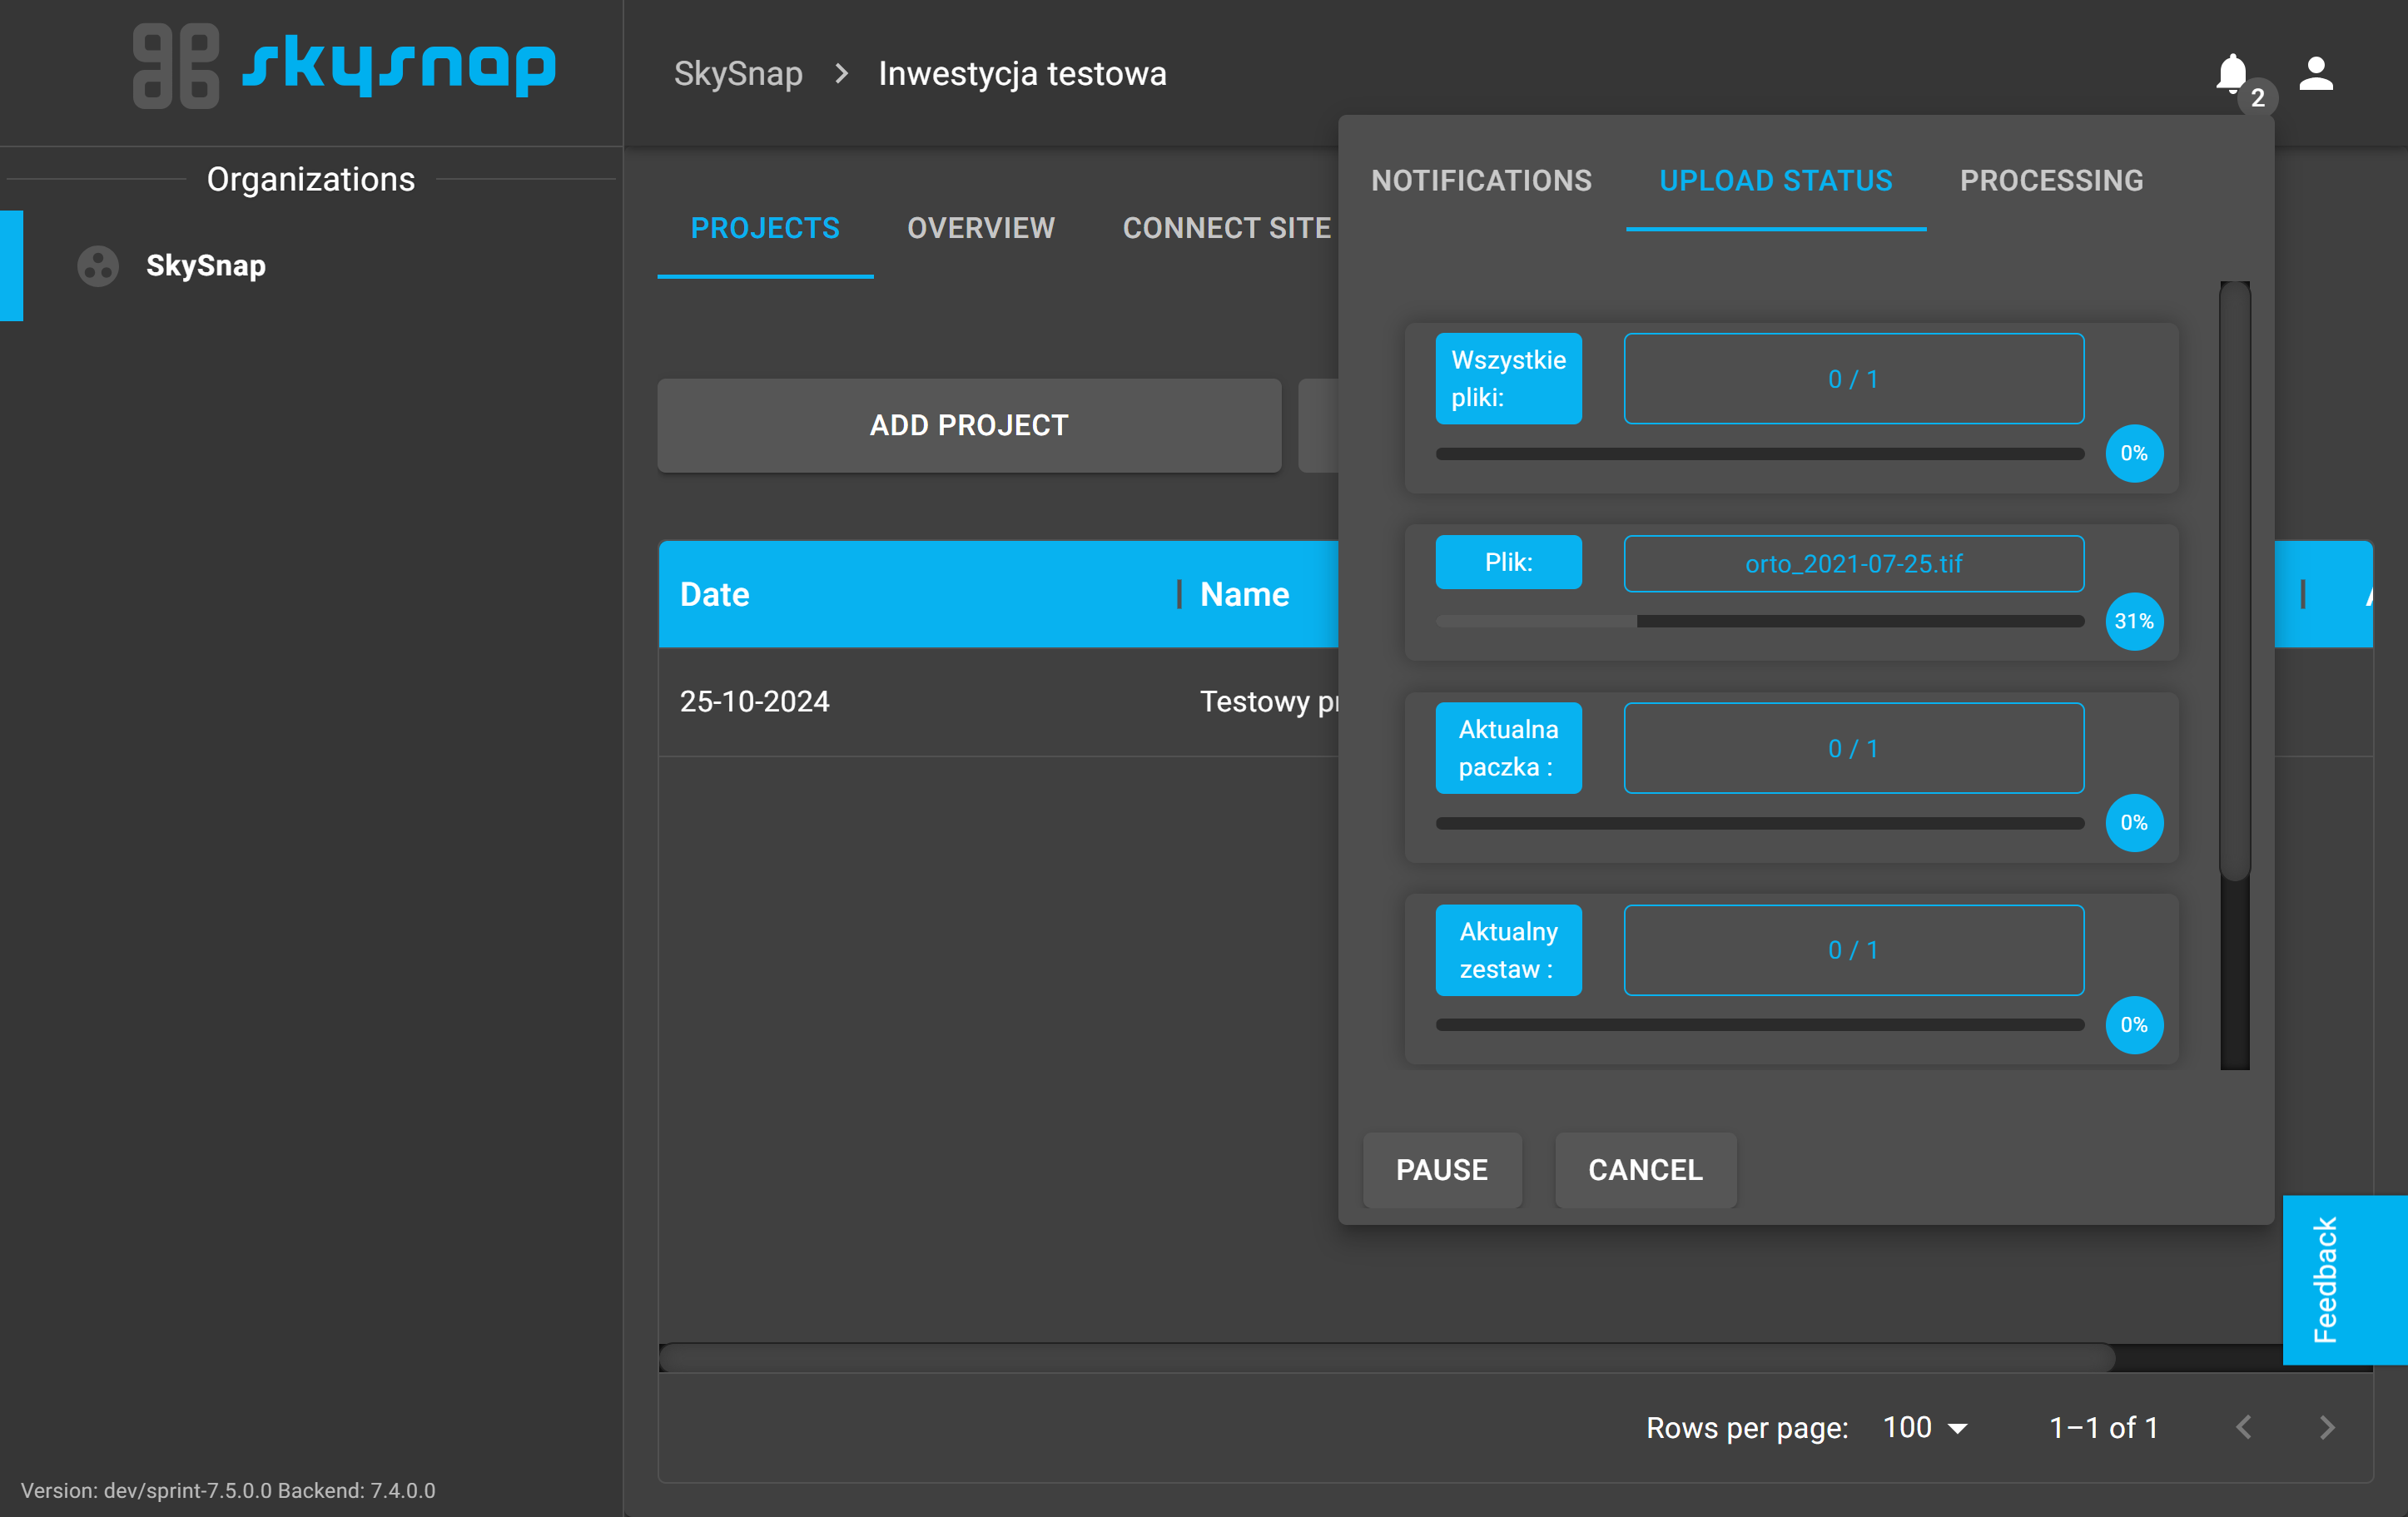Cancel the upload
Viewport: 2408px width, 1517px height.
click(1645, 1170)
